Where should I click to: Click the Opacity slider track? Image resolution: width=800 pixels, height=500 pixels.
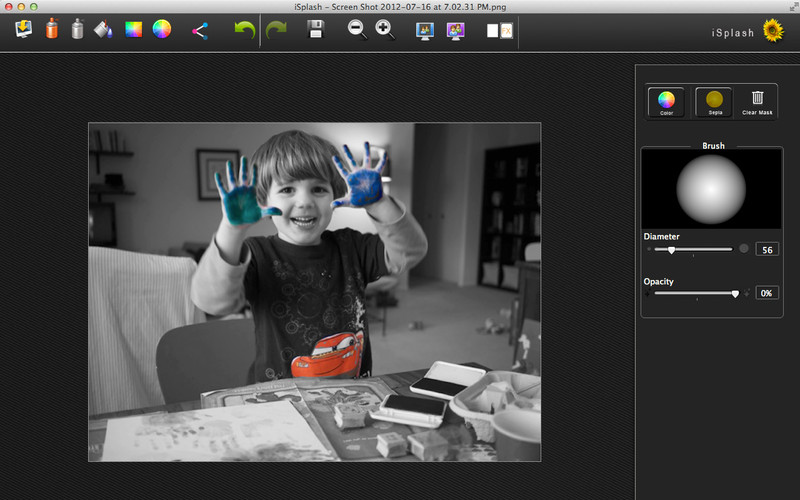pyautogui.click(x=696, y=293)
